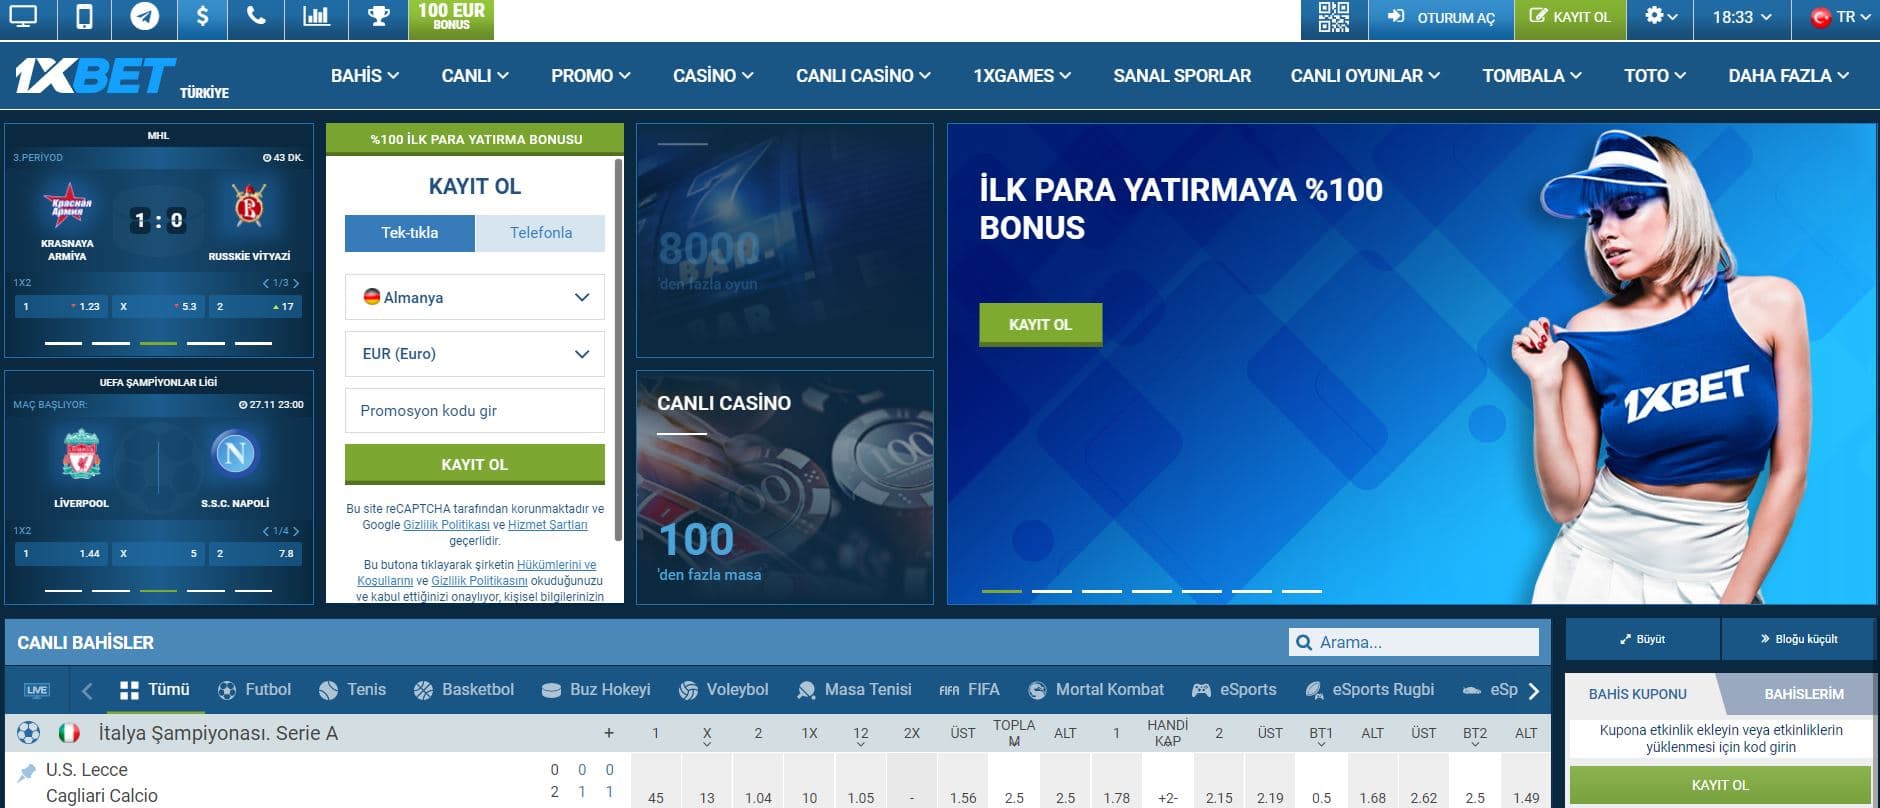1880x808 pixels.
Task: Click KAYIT OL in the registration form
Action: point(475,465)
